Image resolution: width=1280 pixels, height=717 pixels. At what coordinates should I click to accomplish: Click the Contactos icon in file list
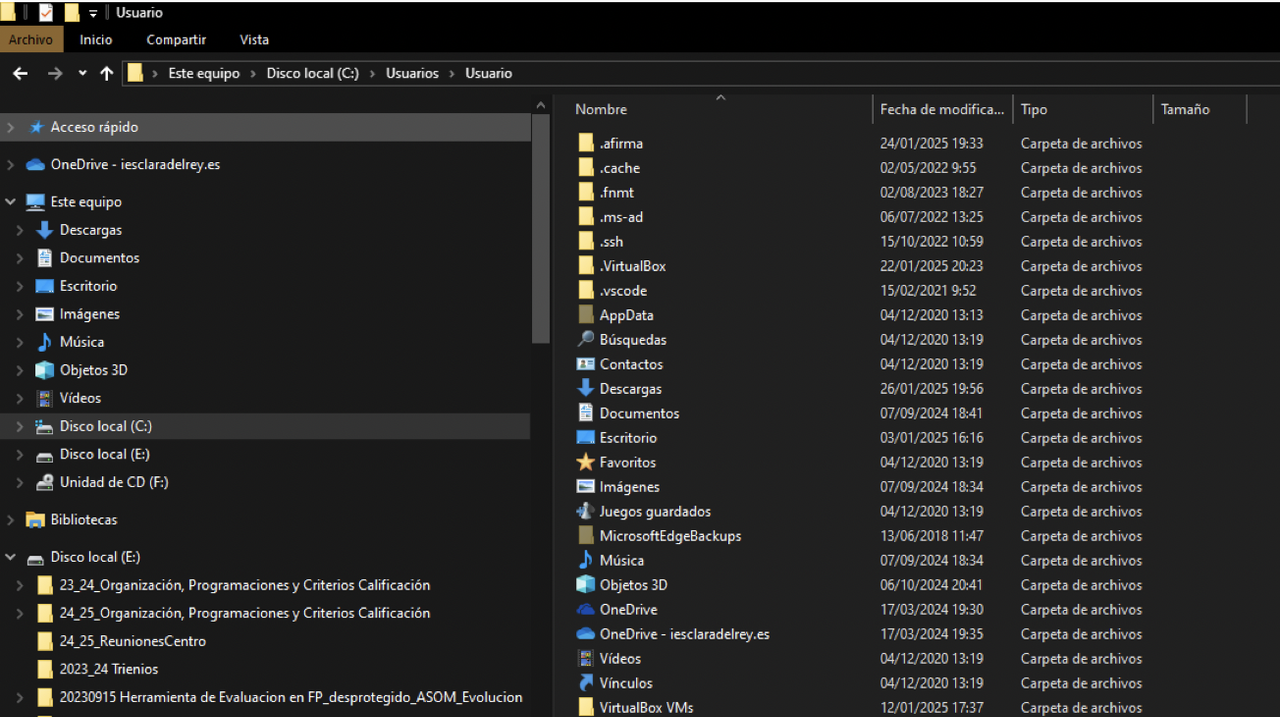(x=586, y=364)
